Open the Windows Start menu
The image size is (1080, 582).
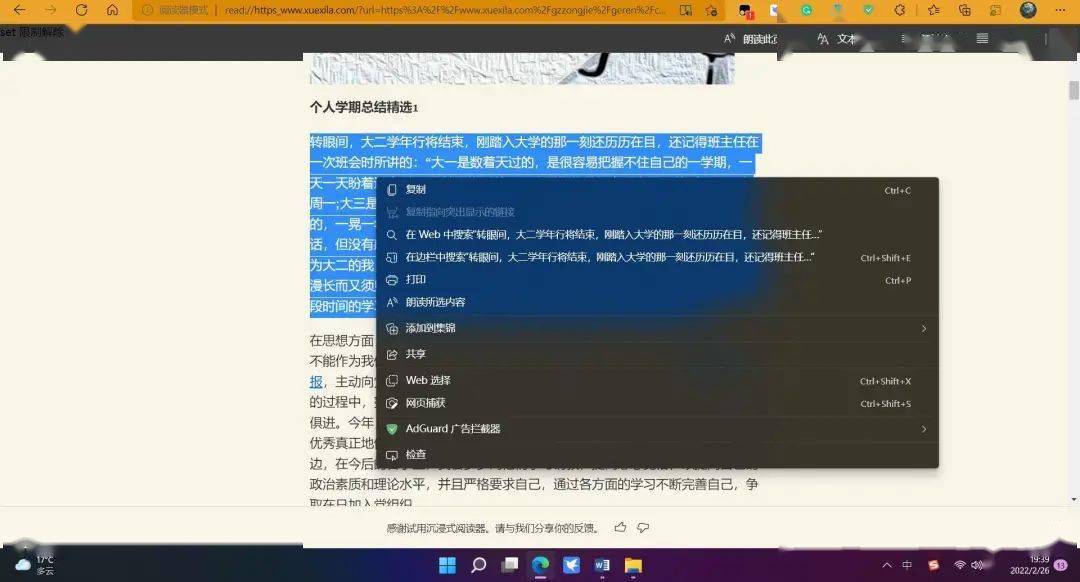(x=447, y=565)
